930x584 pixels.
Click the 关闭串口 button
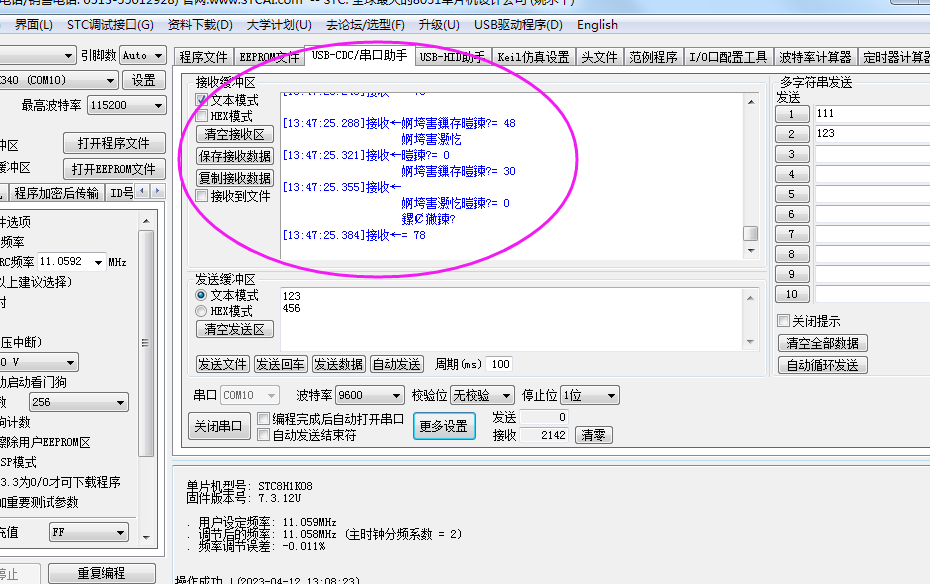[x=219, y=426]
